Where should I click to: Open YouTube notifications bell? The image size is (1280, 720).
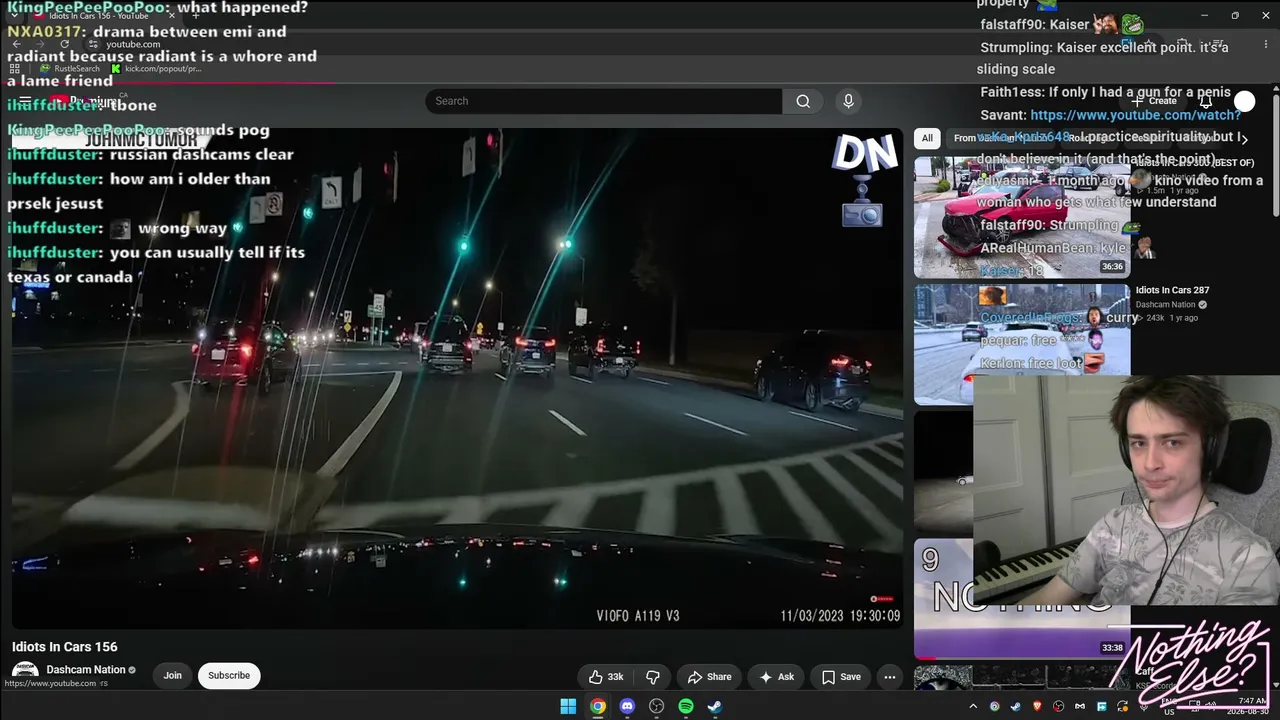(x=1206, y=101)
